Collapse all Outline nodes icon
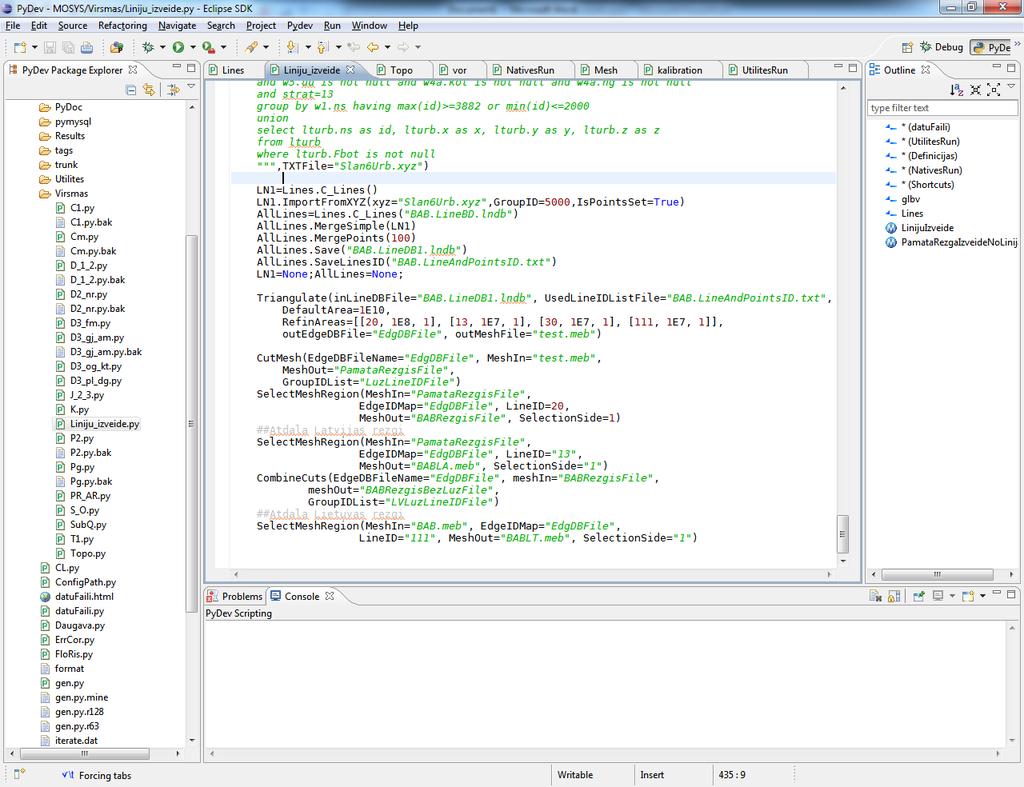 click(x=975, y=89)
